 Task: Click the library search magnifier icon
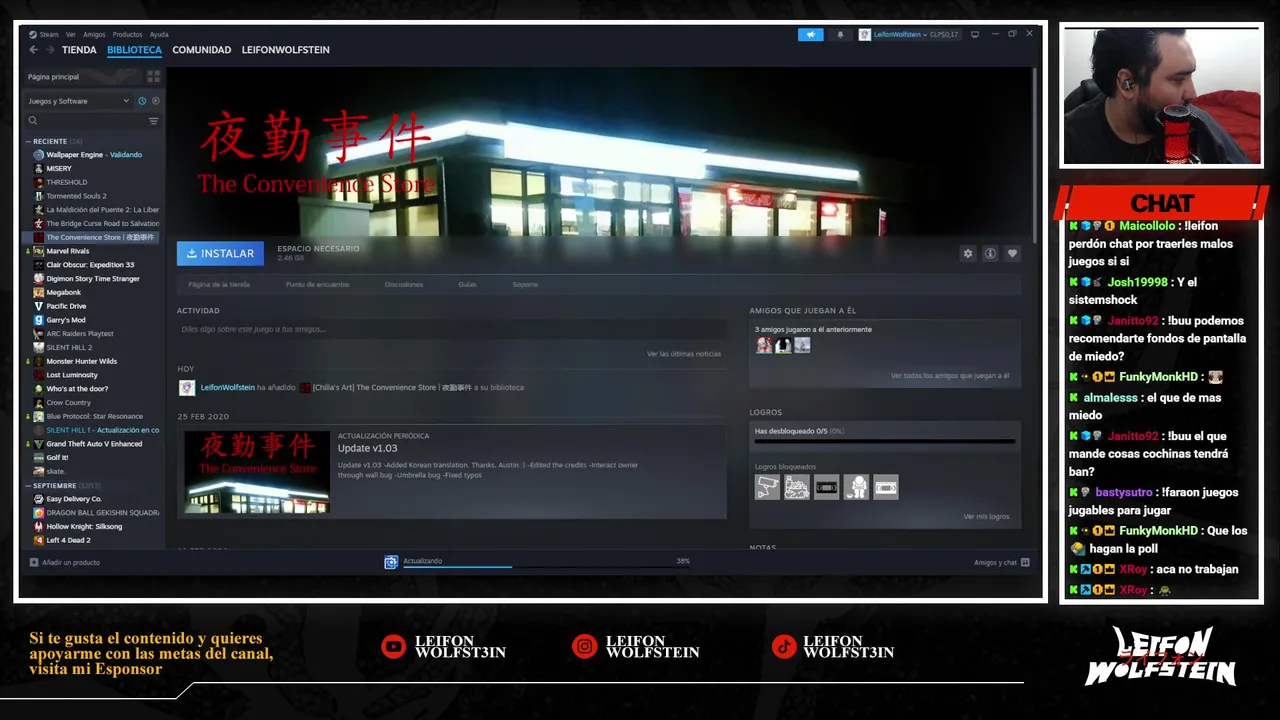point(33,121)
